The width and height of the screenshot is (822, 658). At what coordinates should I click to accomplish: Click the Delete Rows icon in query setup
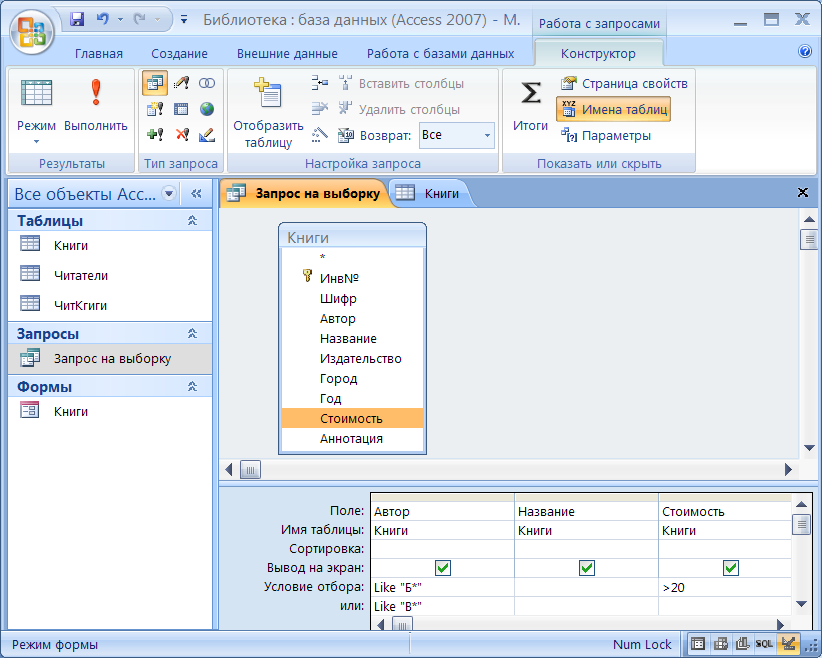click(319, 109)
